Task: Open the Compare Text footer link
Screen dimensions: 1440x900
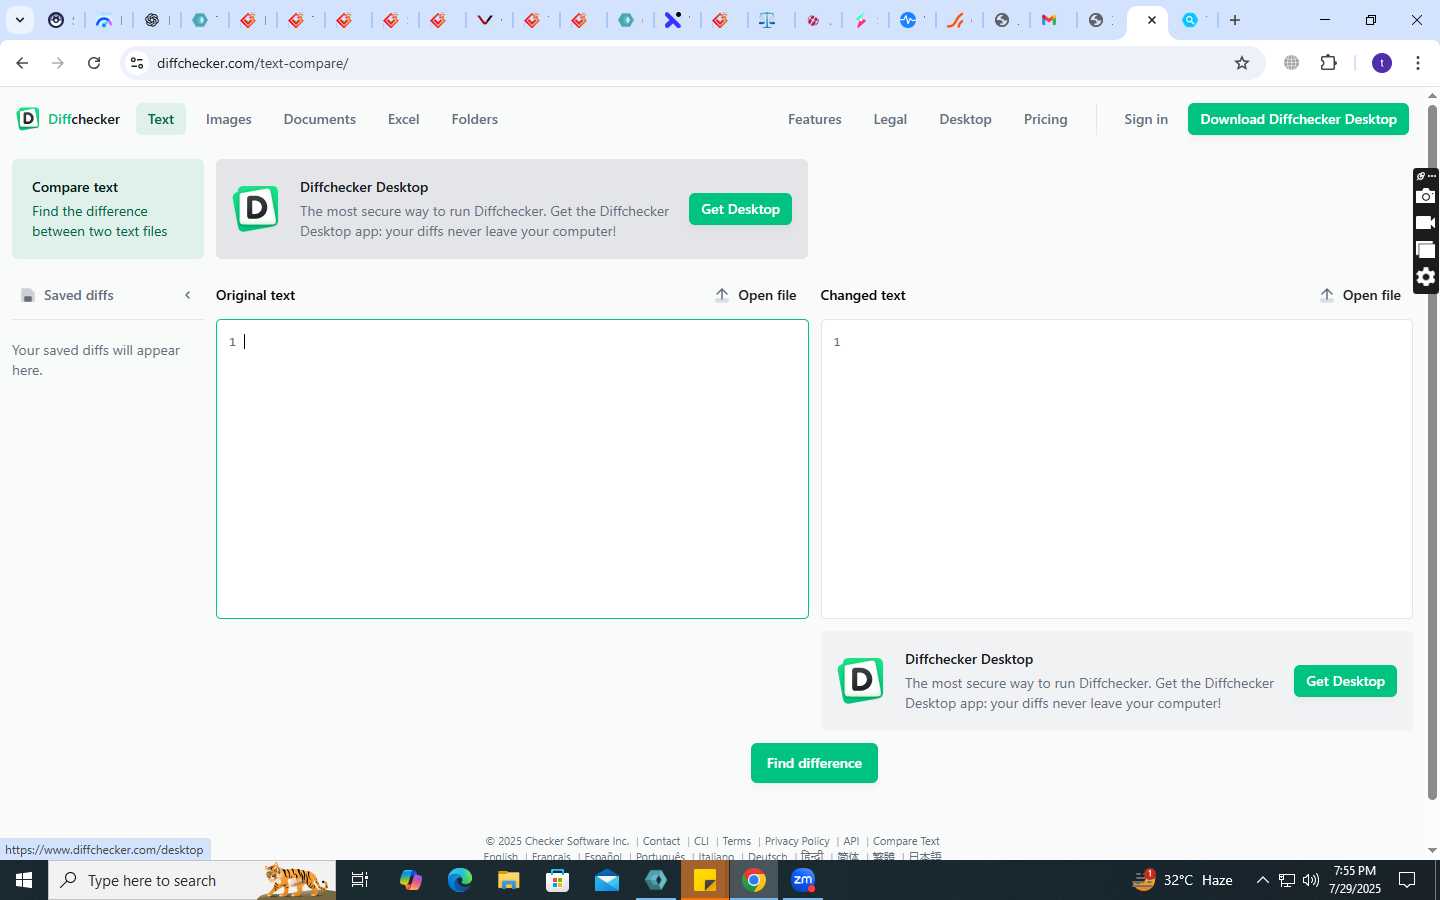Action: pyautogui.click(x=906, y=841)
